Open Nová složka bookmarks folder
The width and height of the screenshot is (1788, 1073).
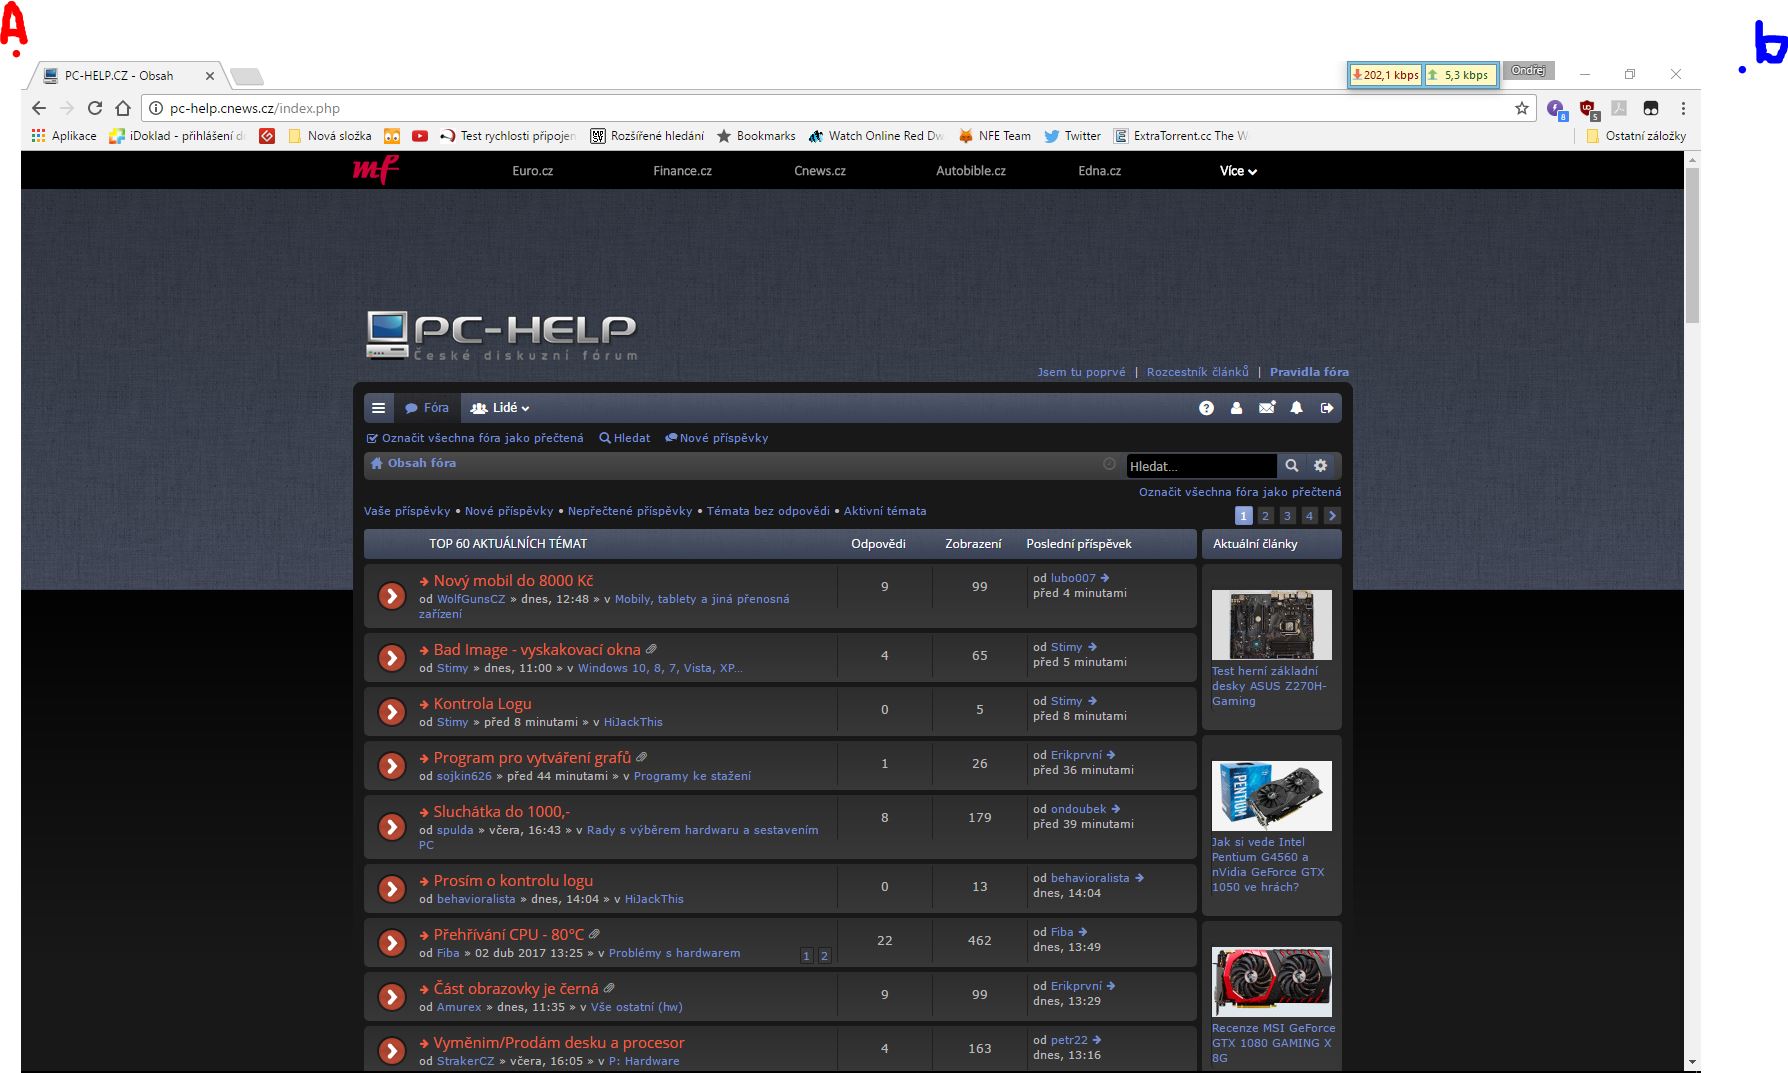pyautogui.click(x=329, y=136)
